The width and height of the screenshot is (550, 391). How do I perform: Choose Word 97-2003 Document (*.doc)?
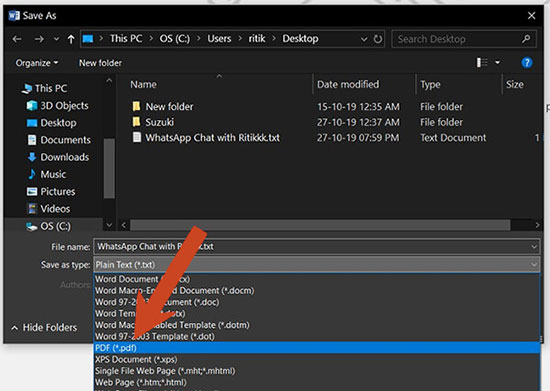tap(316, 302)
